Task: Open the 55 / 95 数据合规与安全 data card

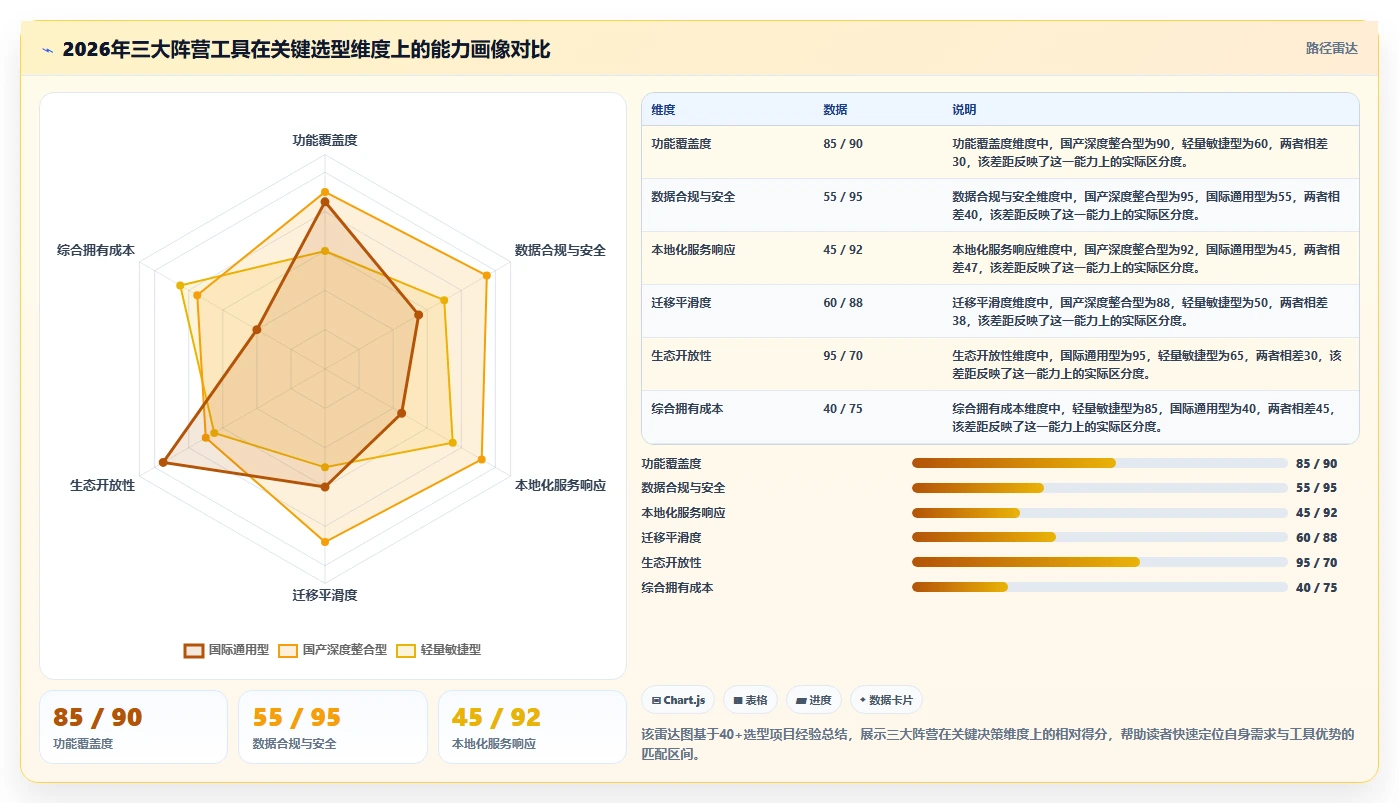Action: click(333, 727)
